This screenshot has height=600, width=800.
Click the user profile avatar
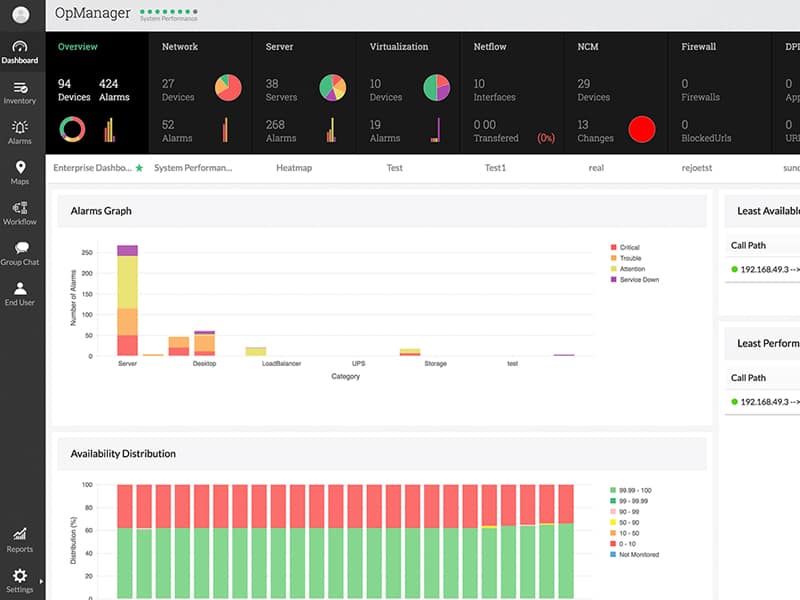coord(21,15)
